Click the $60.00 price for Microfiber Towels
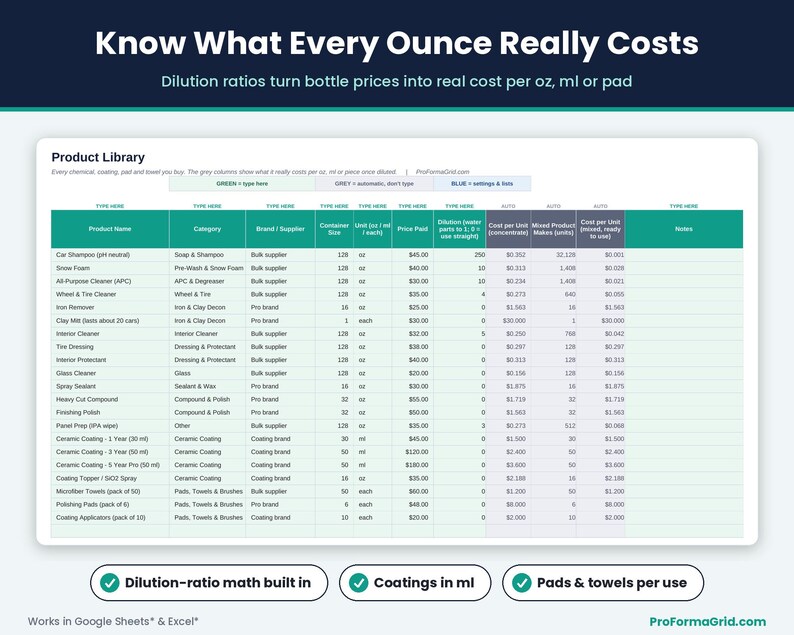 pyautogui.click(x=412, y=492)
